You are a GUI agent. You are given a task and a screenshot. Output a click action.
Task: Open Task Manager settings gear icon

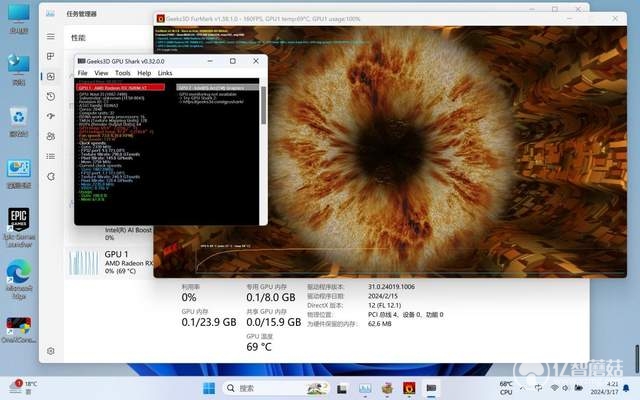coord(51,351)
